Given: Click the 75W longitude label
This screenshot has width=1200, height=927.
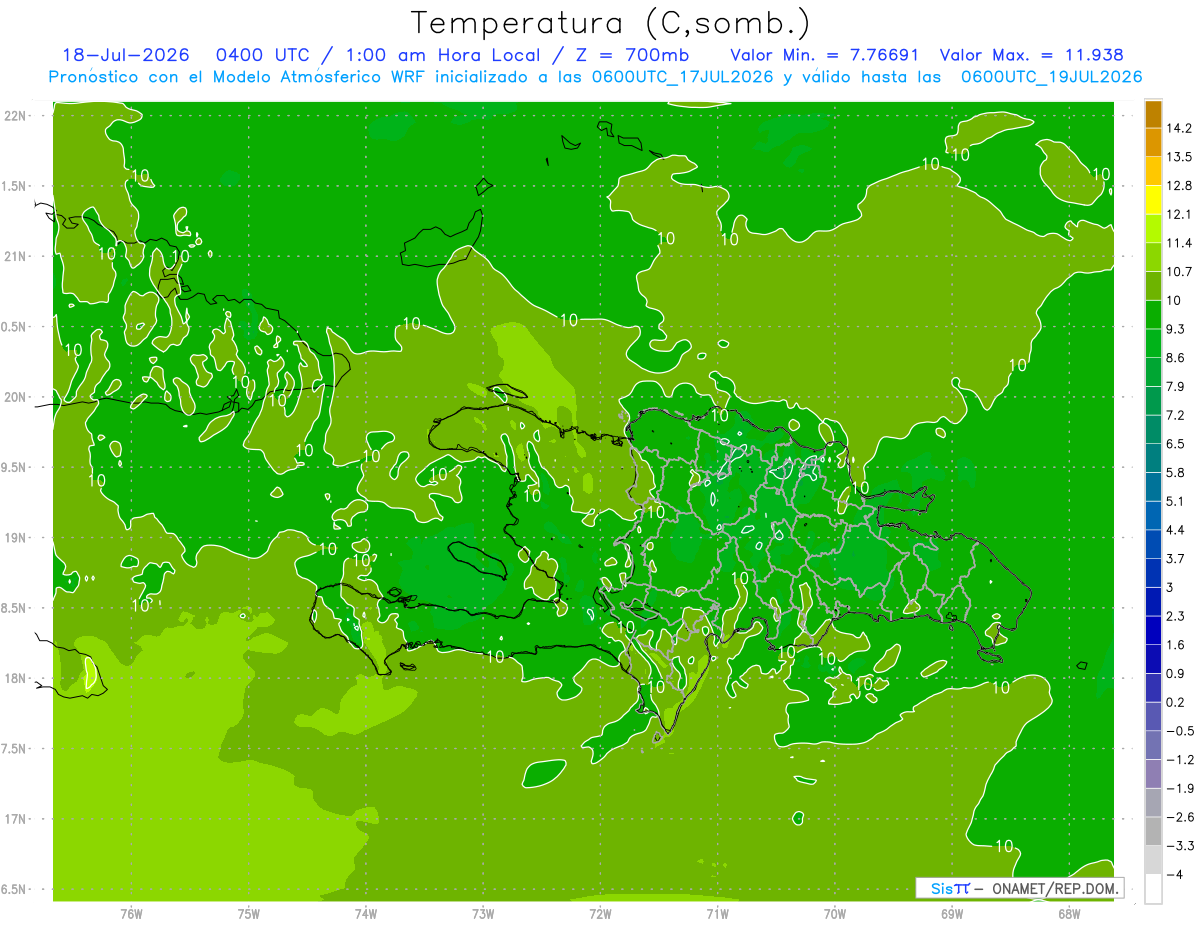Looking at the screenshot, I should pos(249,913).
